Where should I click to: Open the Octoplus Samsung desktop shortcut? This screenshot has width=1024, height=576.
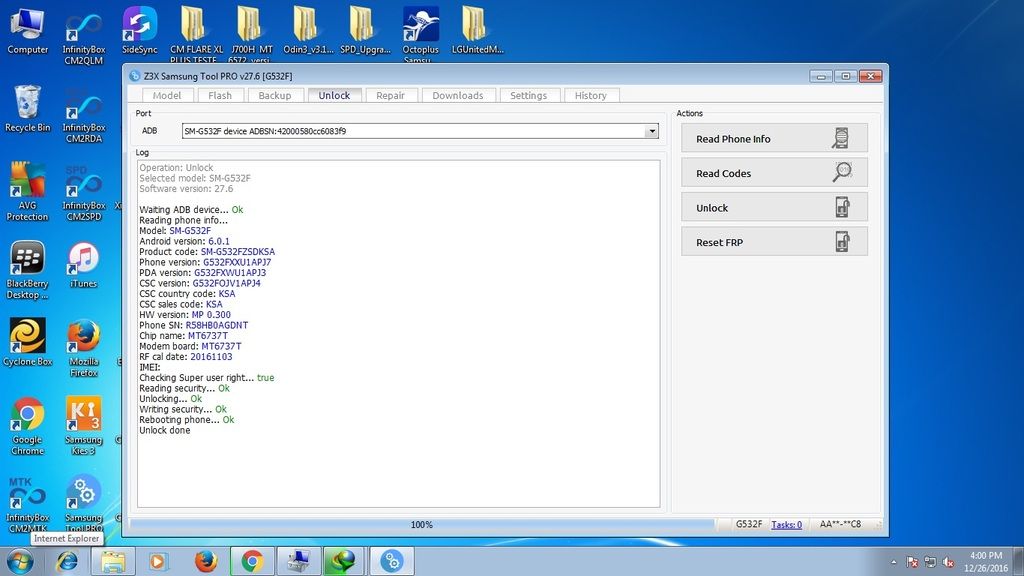coord(420,28)
